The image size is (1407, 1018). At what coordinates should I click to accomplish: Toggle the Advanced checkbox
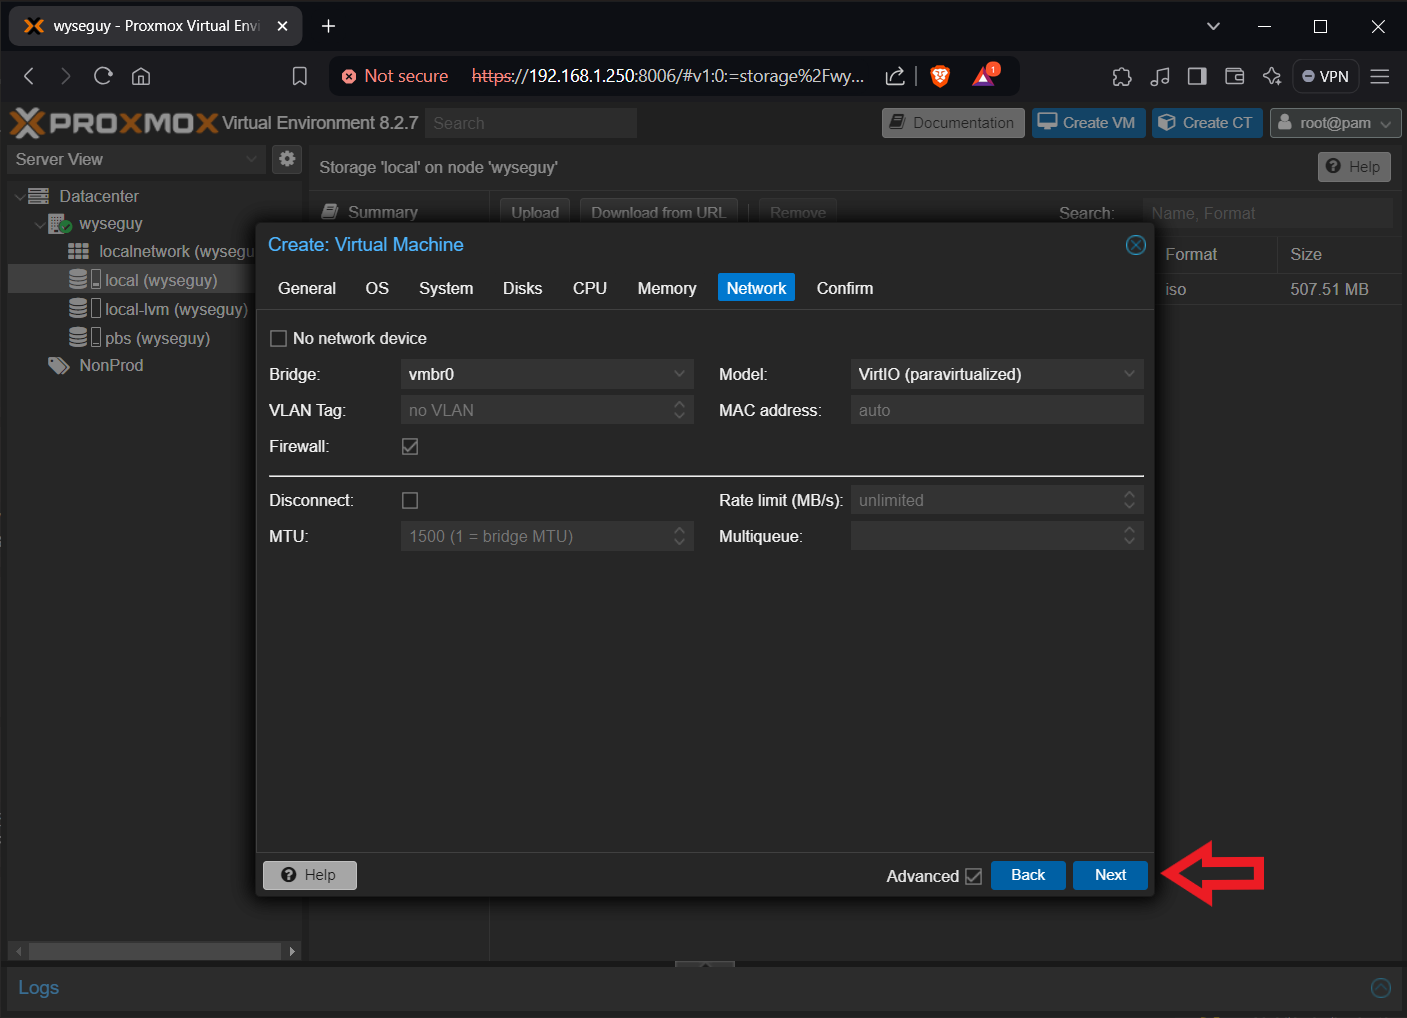973,876
